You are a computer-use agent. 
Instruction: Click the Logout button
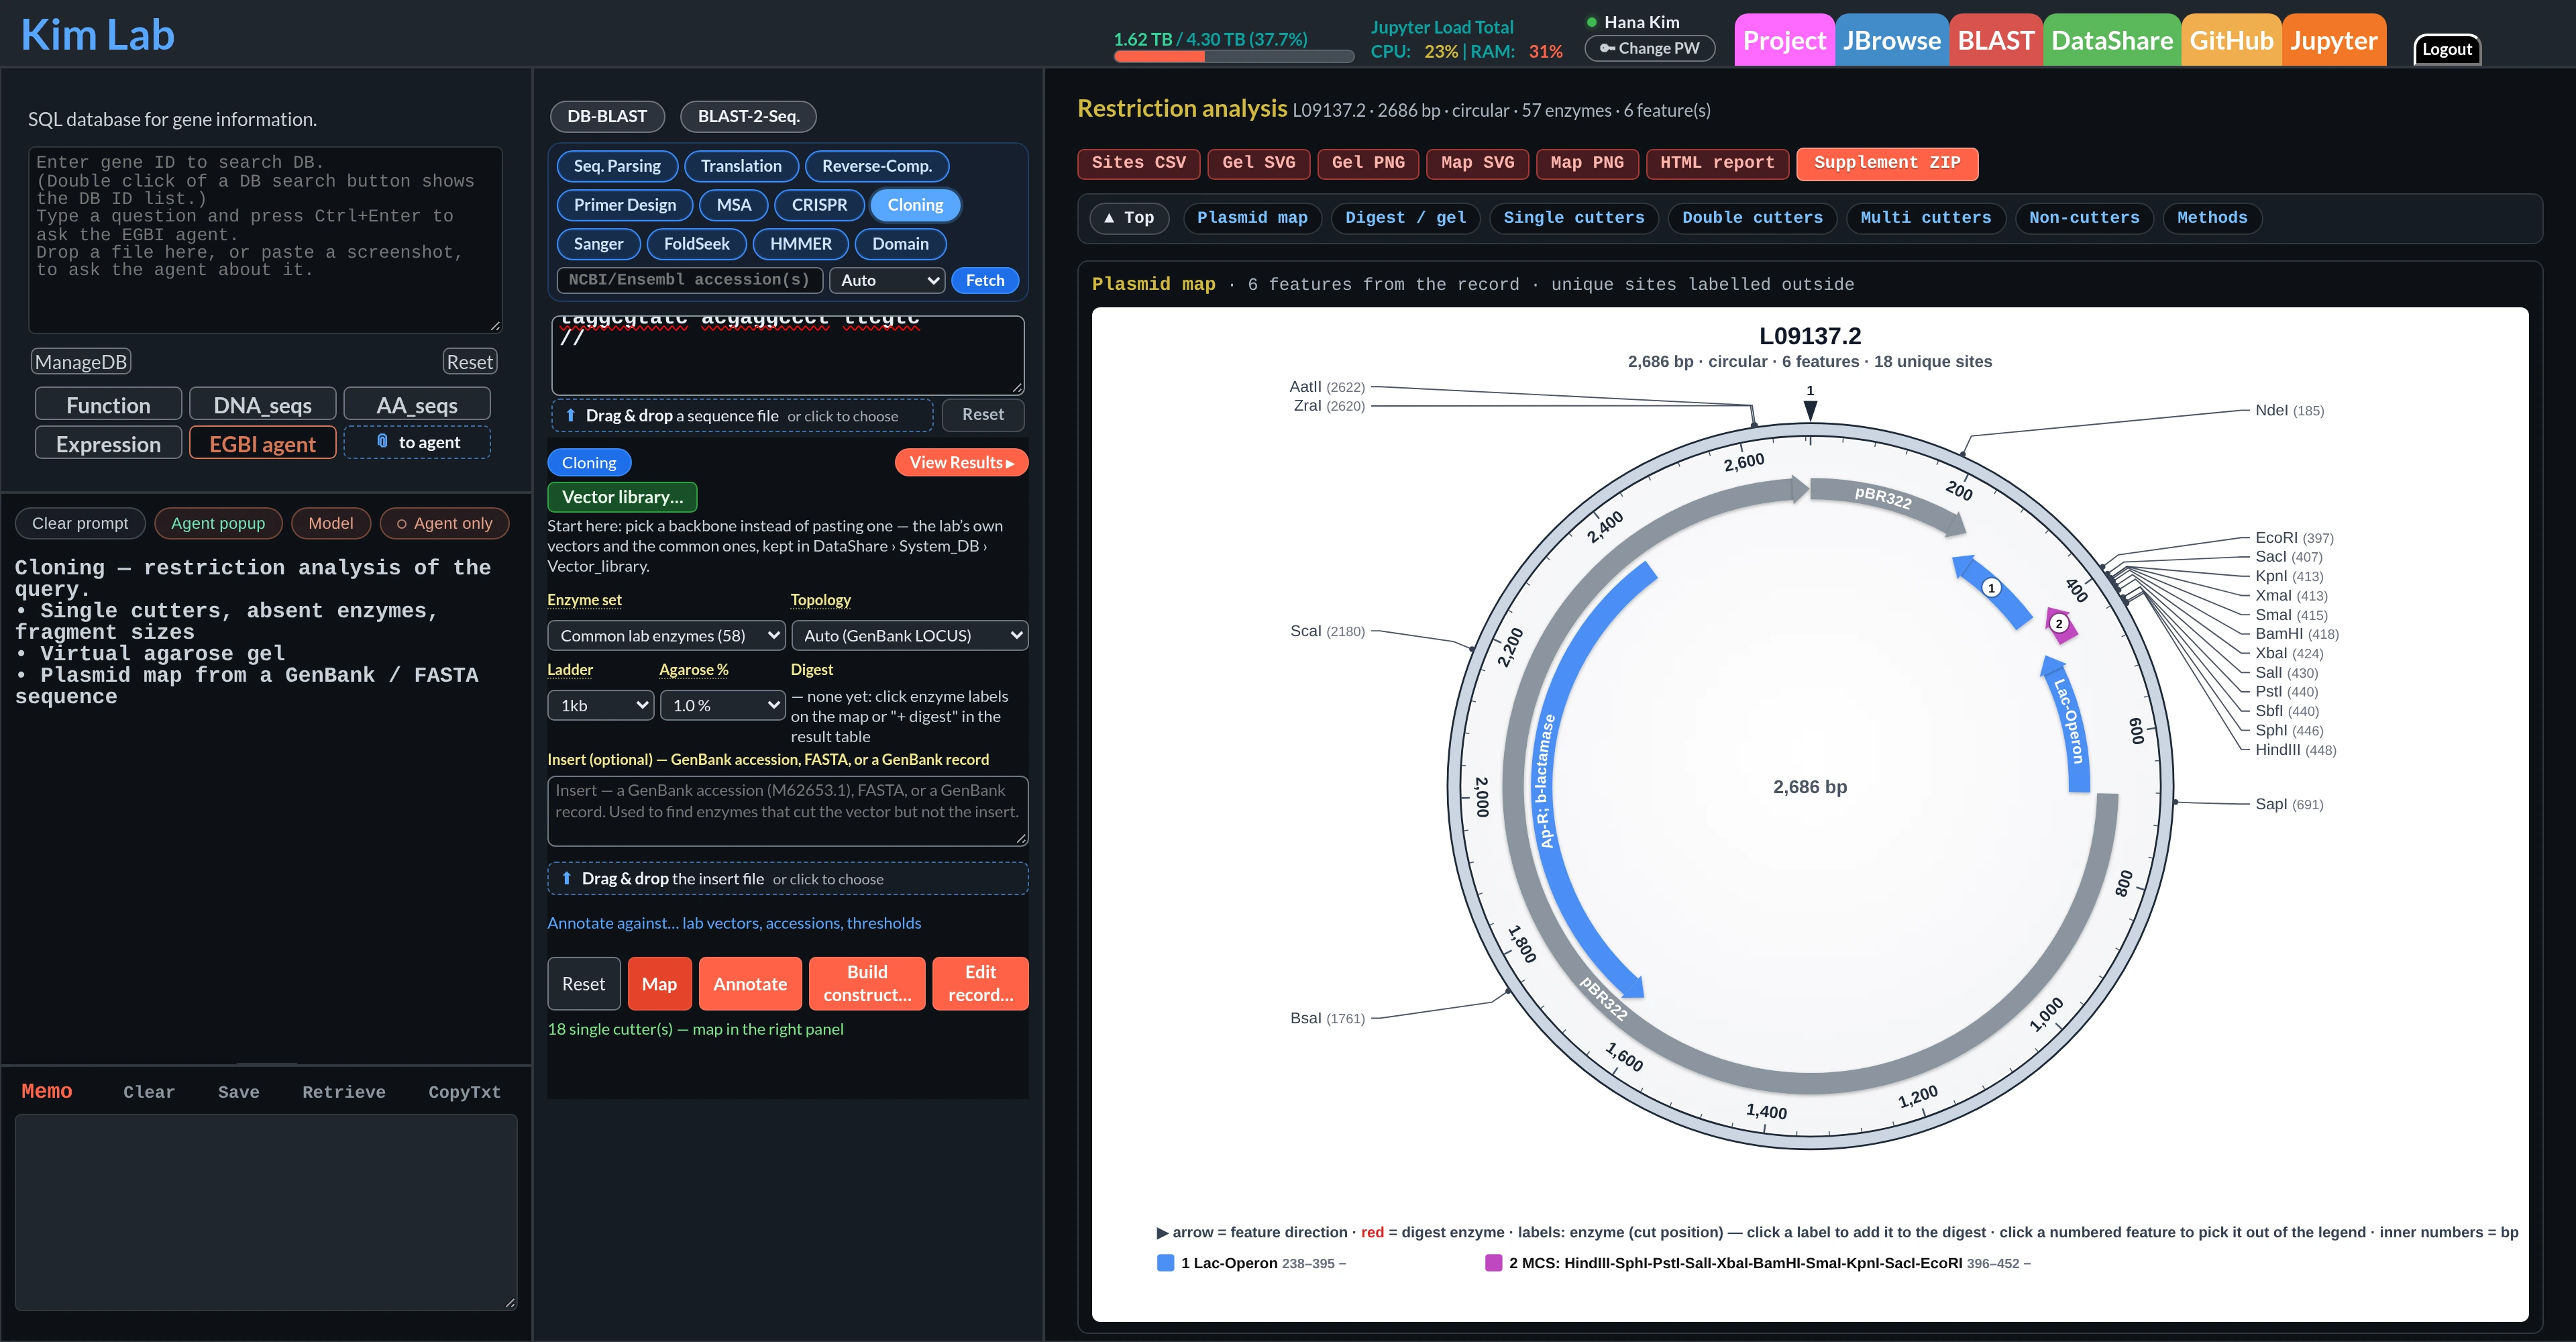[x=2446, y=49]
